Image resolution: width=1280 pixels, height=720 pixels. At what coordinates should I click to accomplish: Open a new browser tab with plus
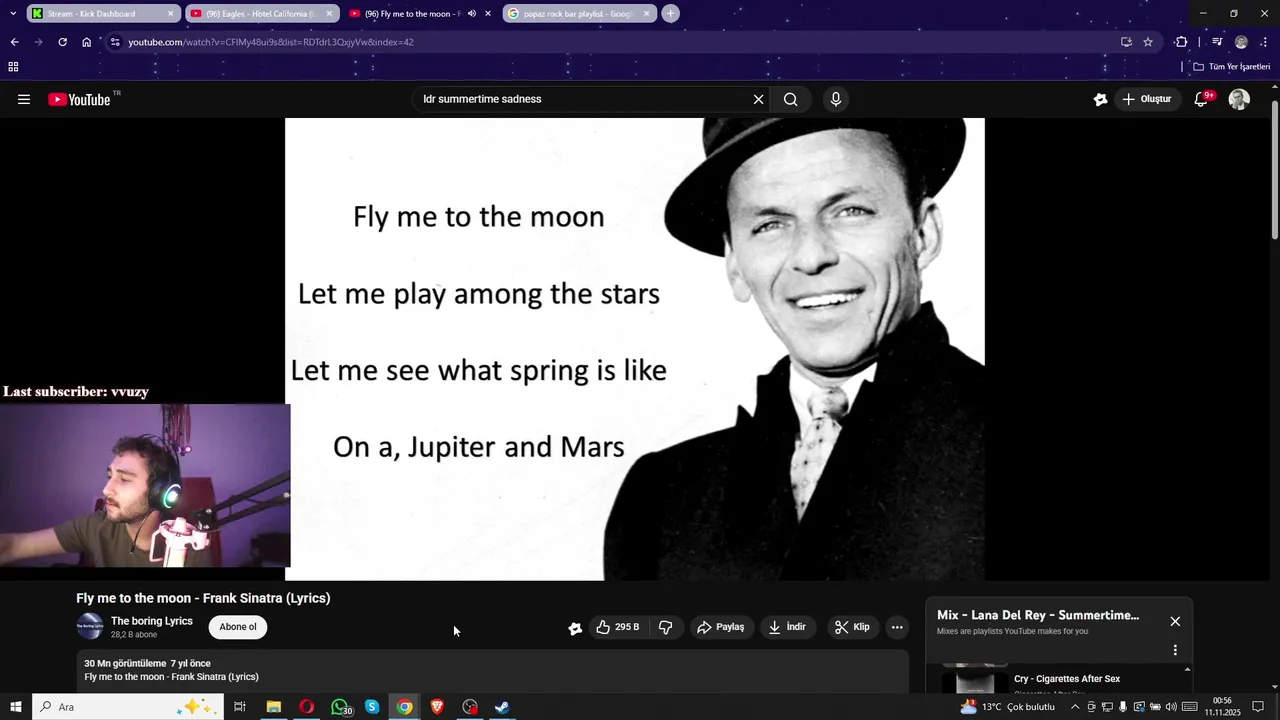(670, 14)
